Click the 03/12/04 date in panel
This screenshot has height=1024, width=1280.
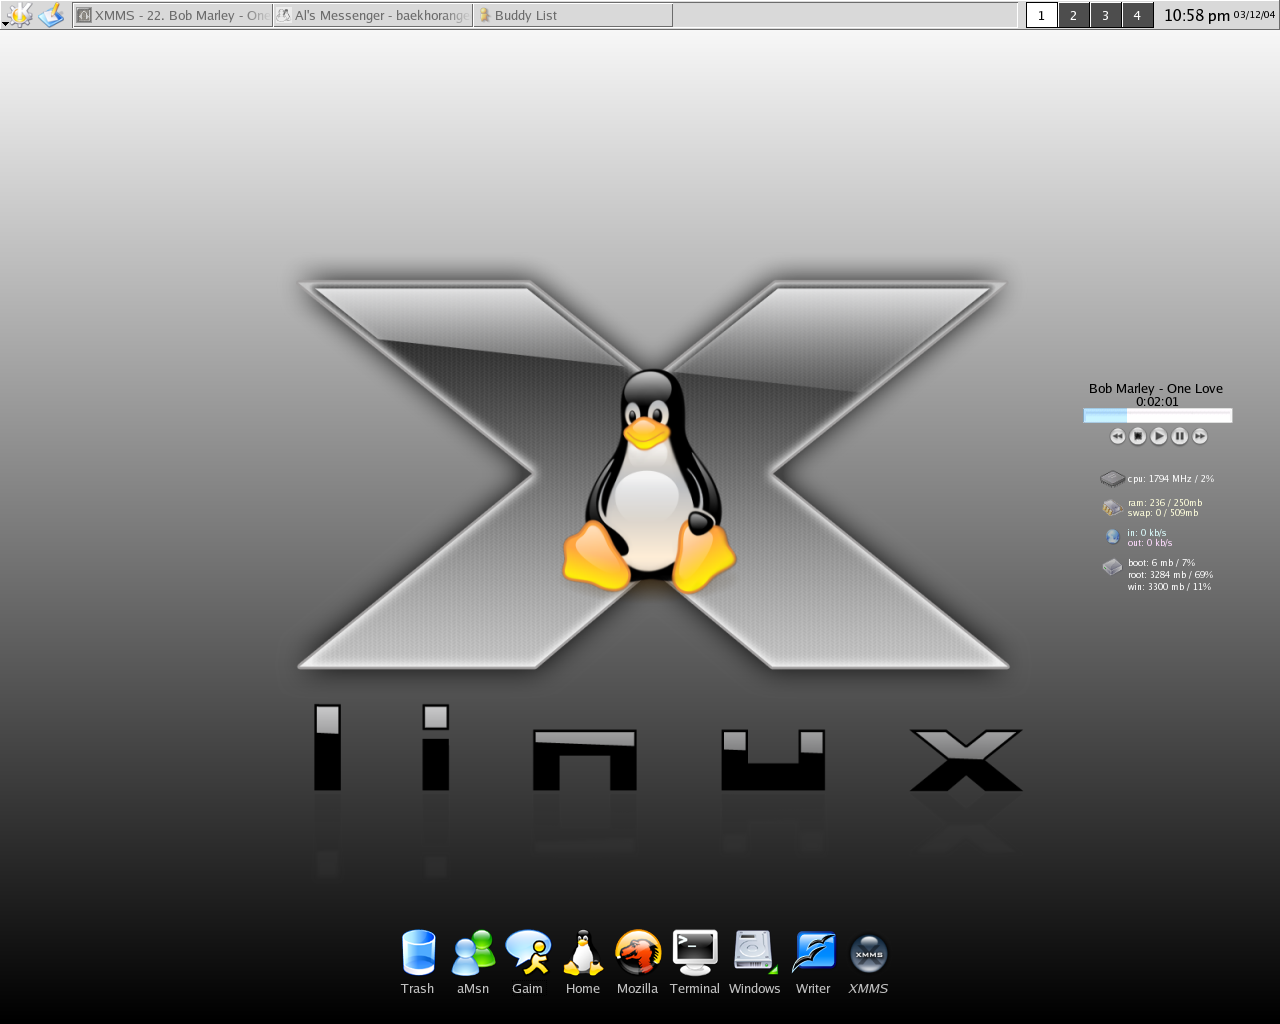pos(1255,14)
